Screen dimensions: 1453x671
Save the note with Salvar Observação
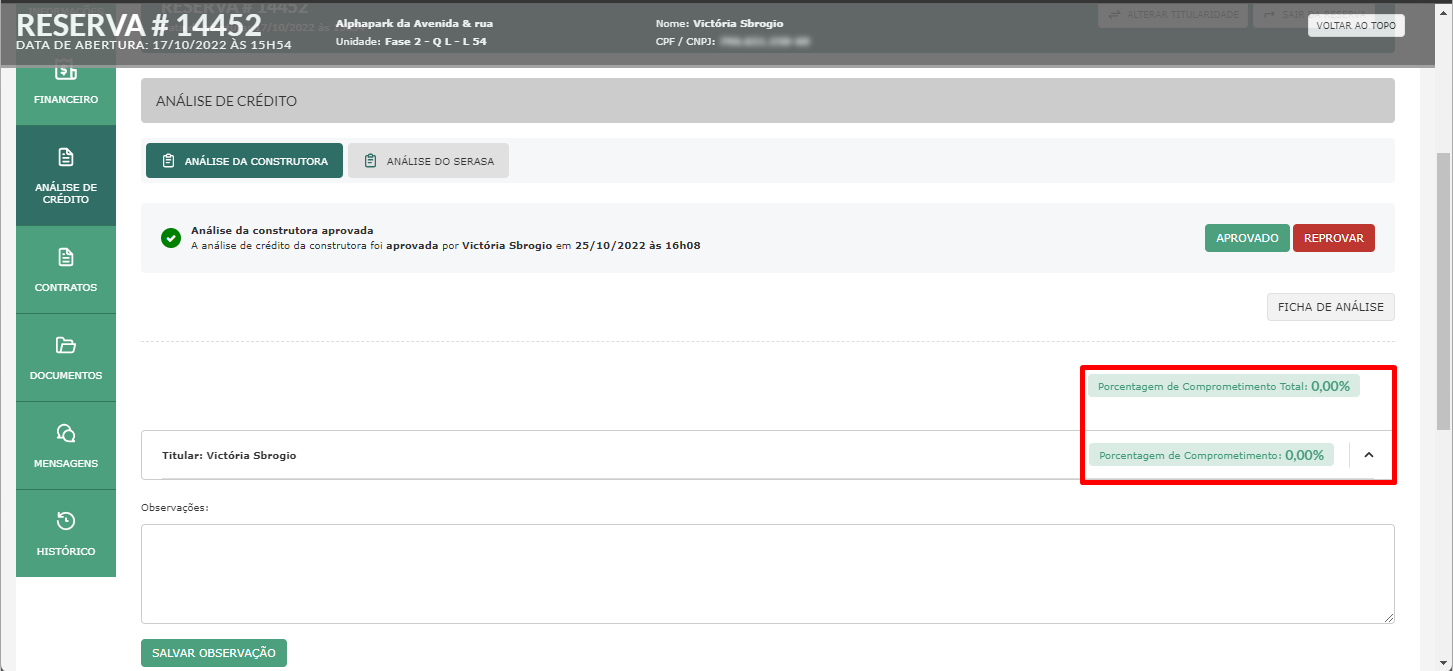pyautogui.click(x=214, y=653)
